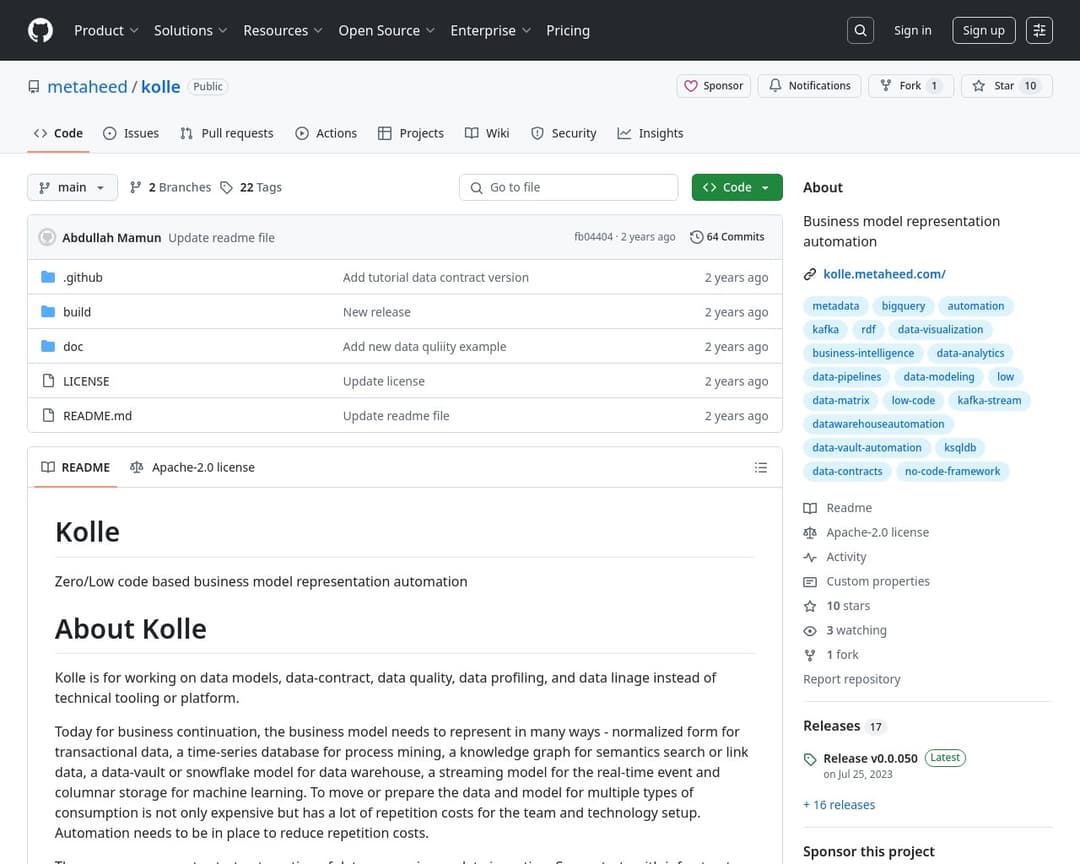Switch to the Pull requests tab
The height and width of the screenshot is (864, 1080).
(227, 133)
